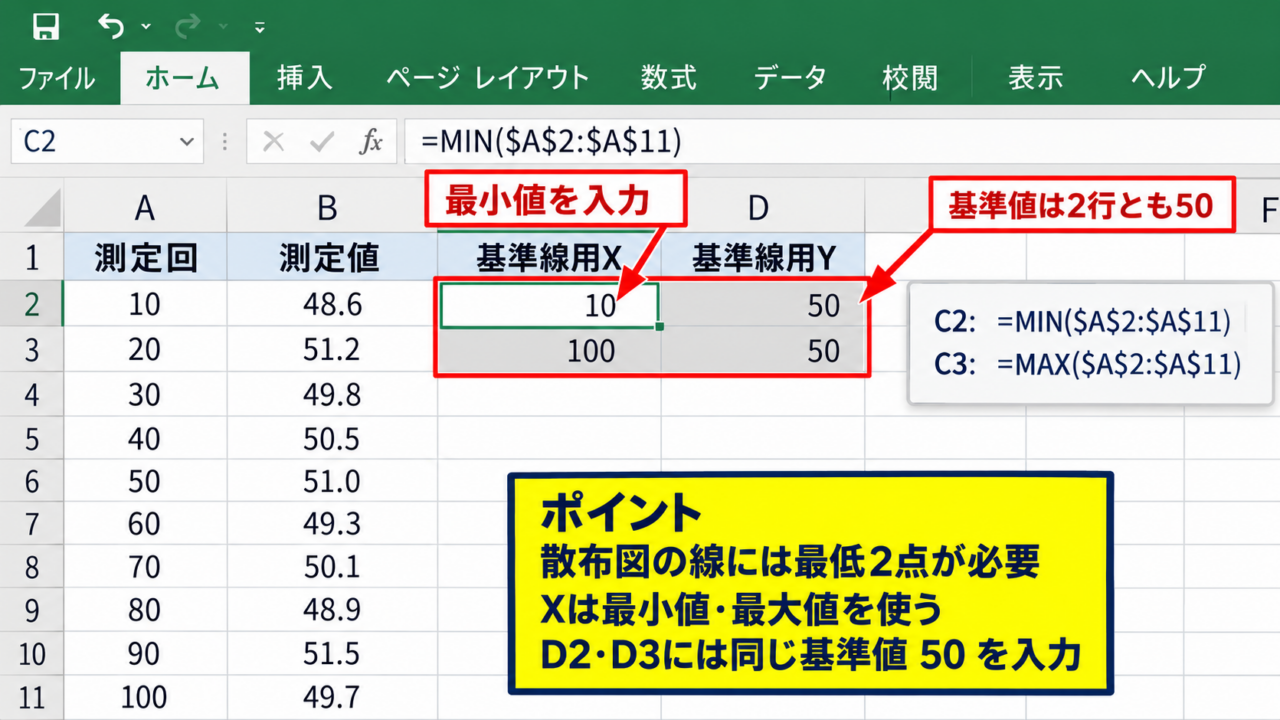This screenshot has width=1280, height=720.
Task: Switch to the 表示 tab
Action: 1035,78
